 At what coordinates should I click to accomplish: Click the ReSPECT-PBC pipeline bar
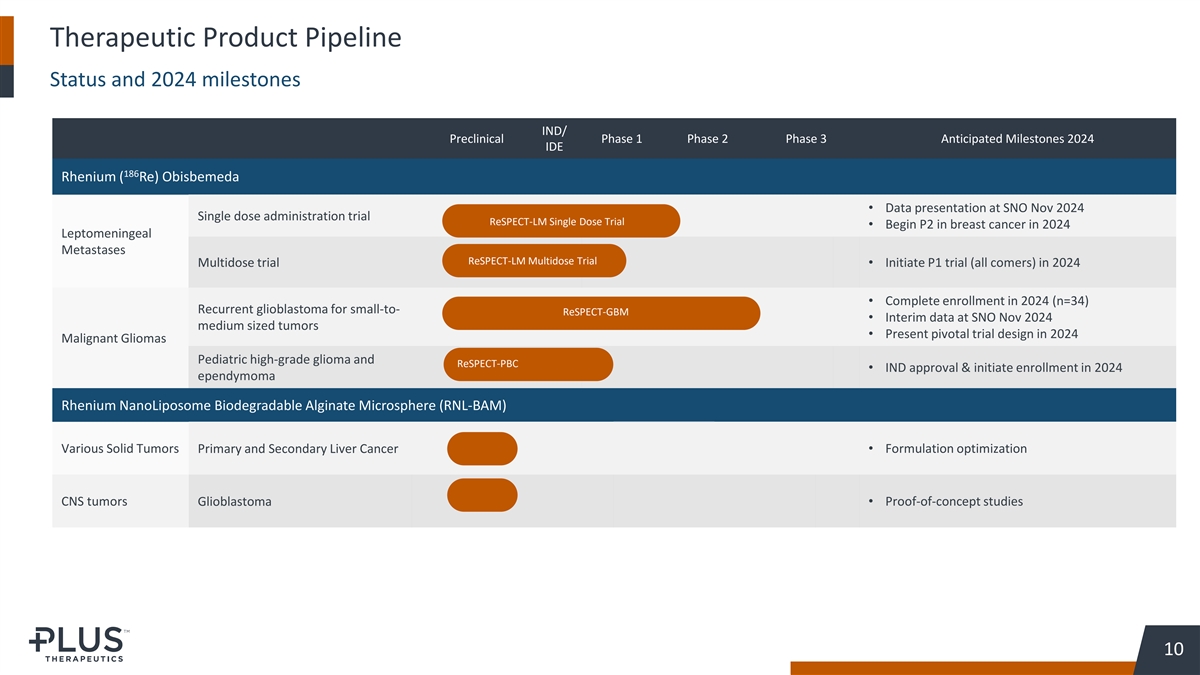click(x=527, y=364)
